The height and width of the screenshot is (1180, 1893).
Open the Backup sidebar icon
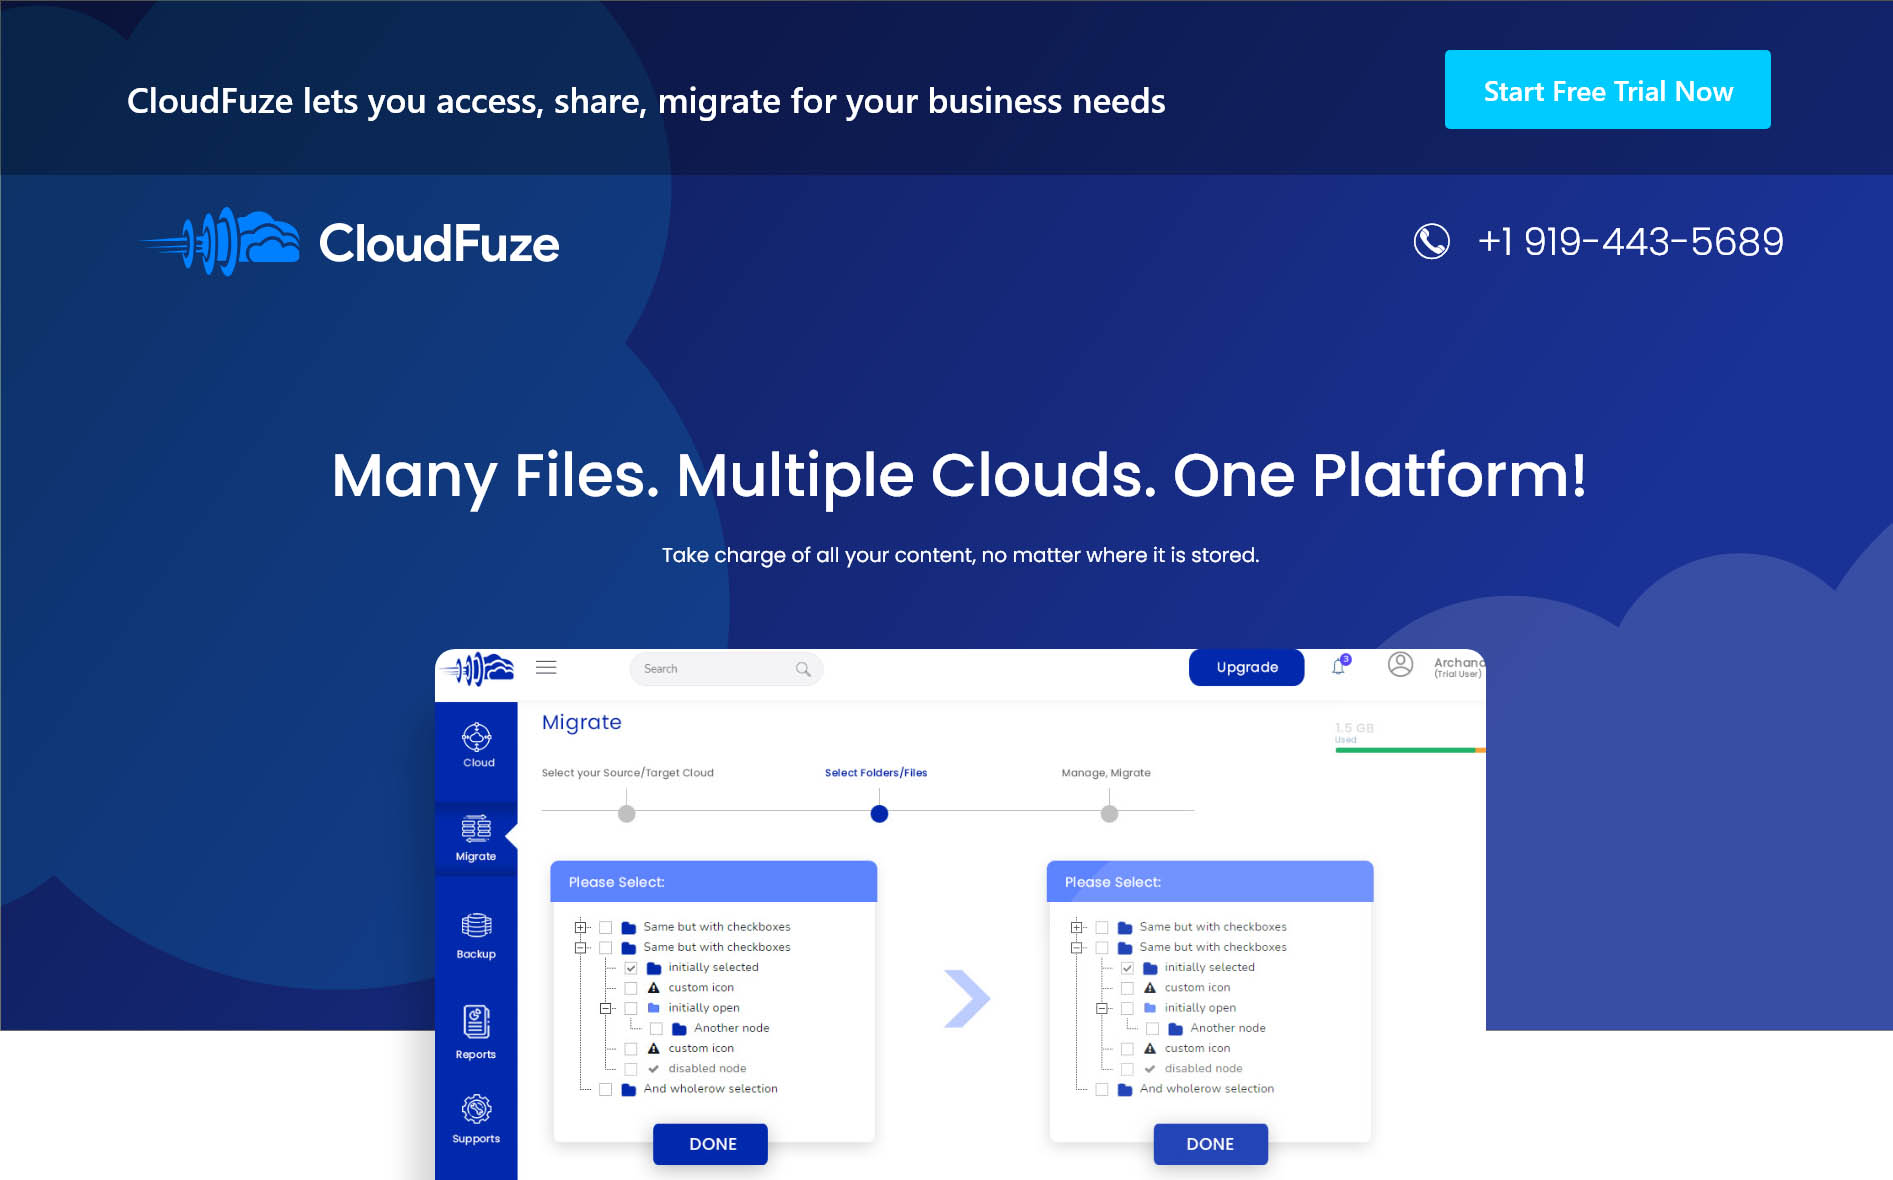tap(476, 935)
